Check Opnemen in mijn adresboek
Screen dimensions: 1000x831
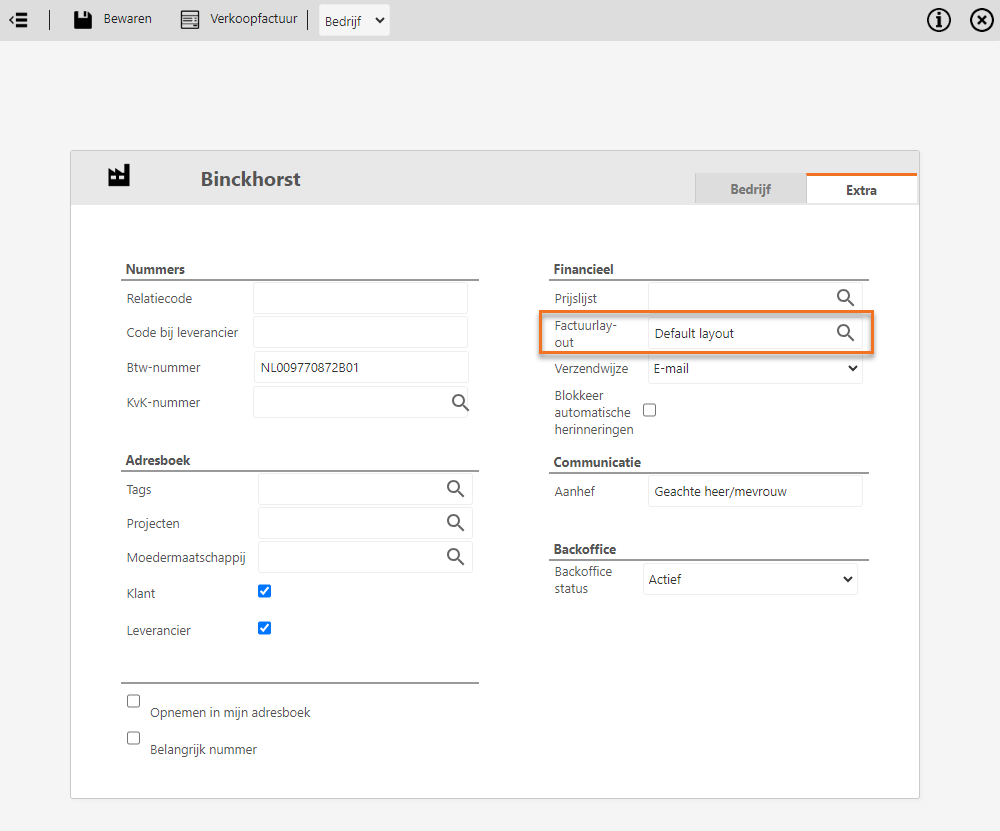pyautogui.click(x=134, y=702)
